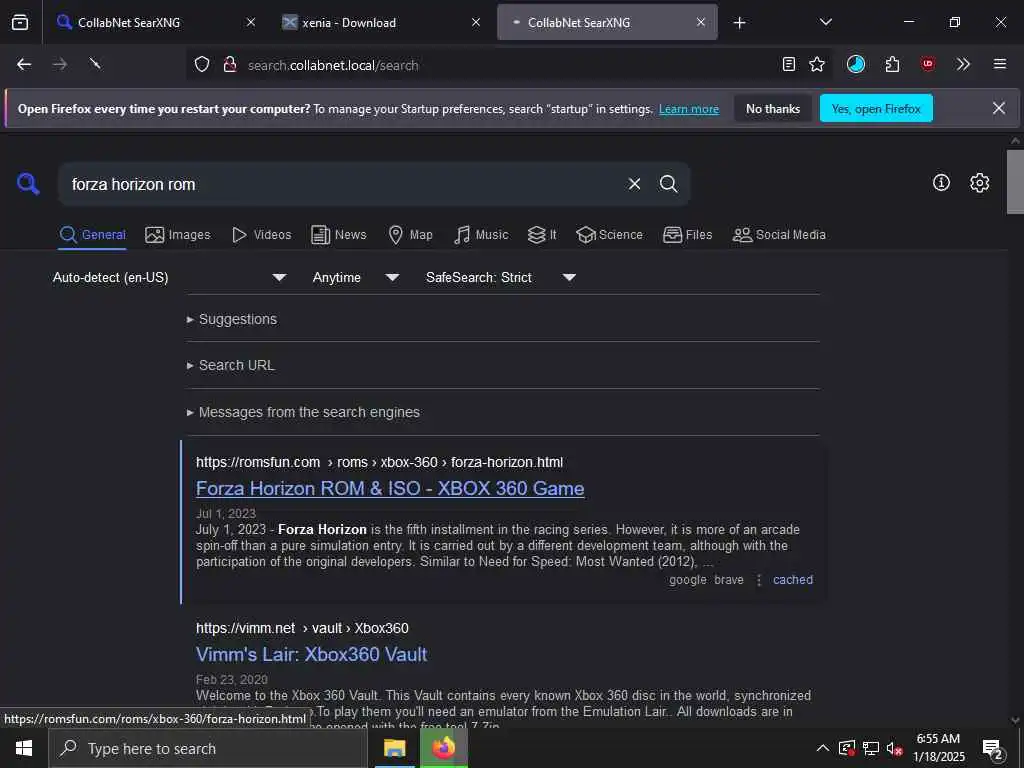The width and height of the screenshot is (1024, 768).
Task: Select the Map search category
Action: [410, 234]
